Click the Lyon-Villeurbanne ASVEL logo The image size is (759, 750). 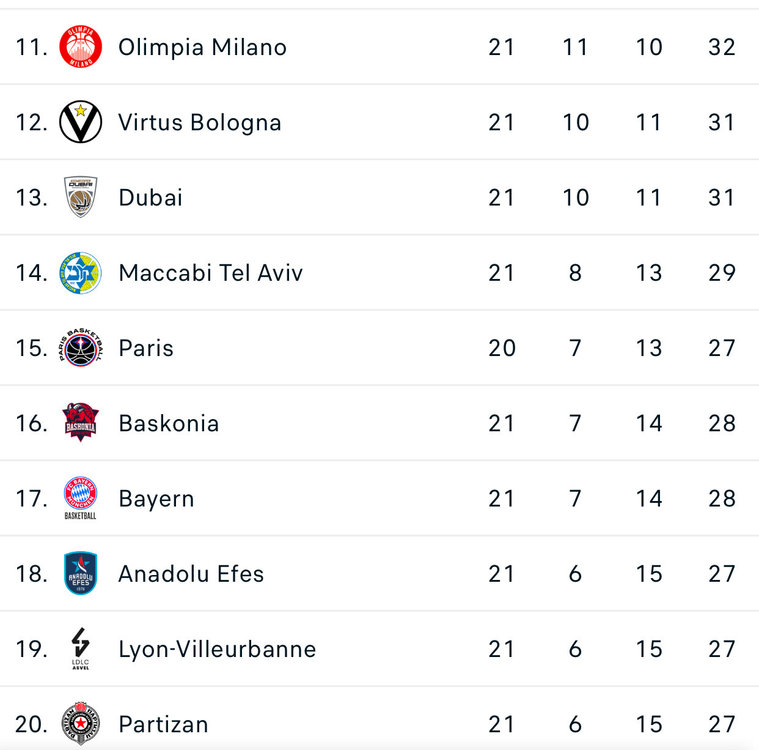tap(80, 648)
